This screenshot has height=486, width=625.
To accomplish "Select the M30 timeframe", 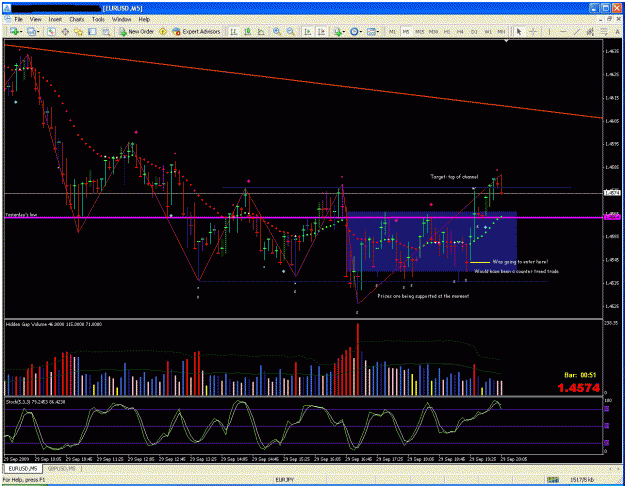I will point(433,31).
